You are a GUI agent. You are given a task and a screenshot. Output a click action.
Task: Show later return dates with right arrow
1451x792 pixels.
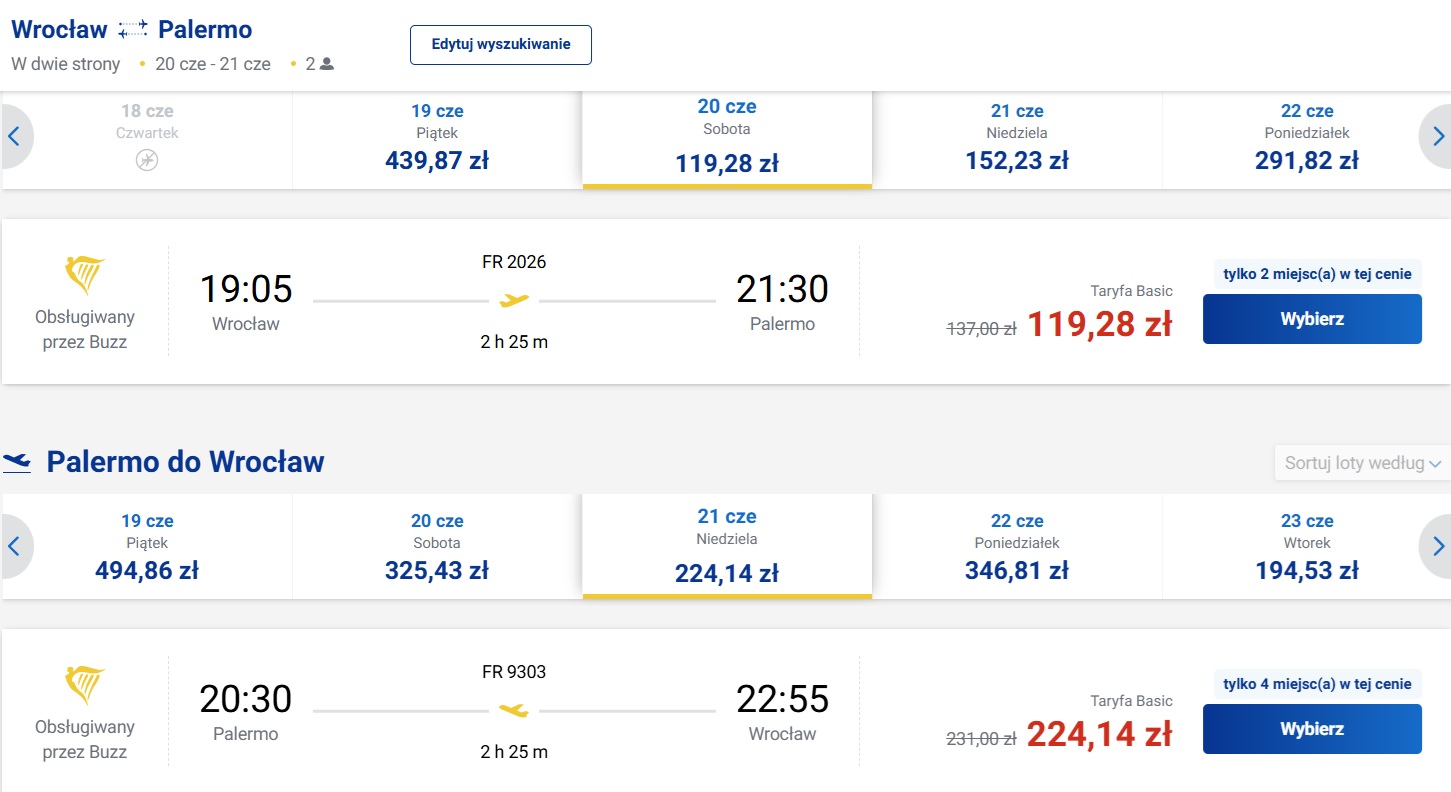(1437, 546)
